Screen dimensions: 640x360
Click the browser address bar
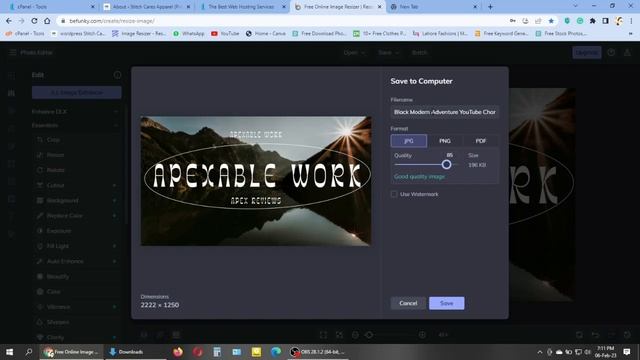pyautogui.click(x=286, y=21)
